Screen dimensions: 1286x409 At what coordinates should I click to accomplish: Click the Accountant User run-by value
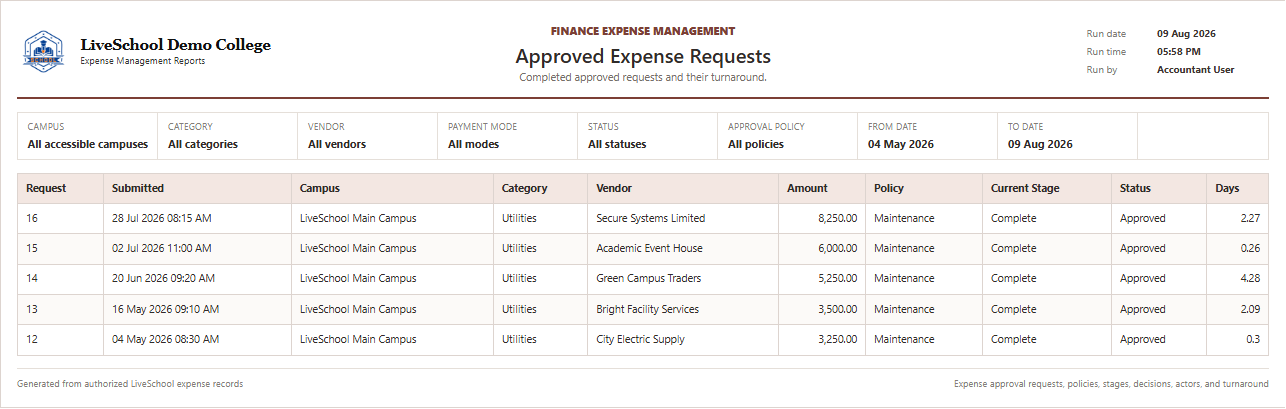click(x=1195, y=70)
